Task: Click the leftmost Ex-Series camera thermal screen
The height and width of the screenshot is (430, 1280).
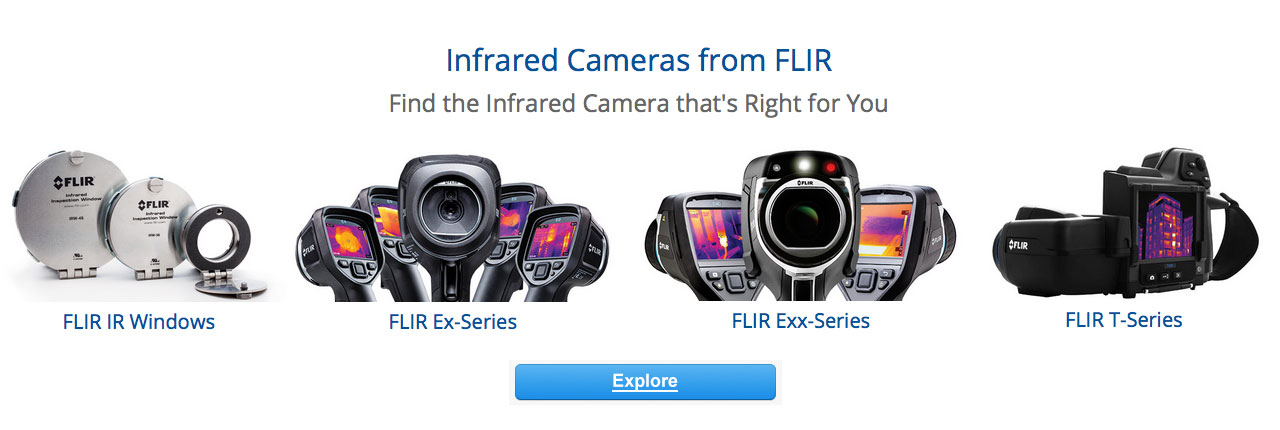Action: point(346,238)
